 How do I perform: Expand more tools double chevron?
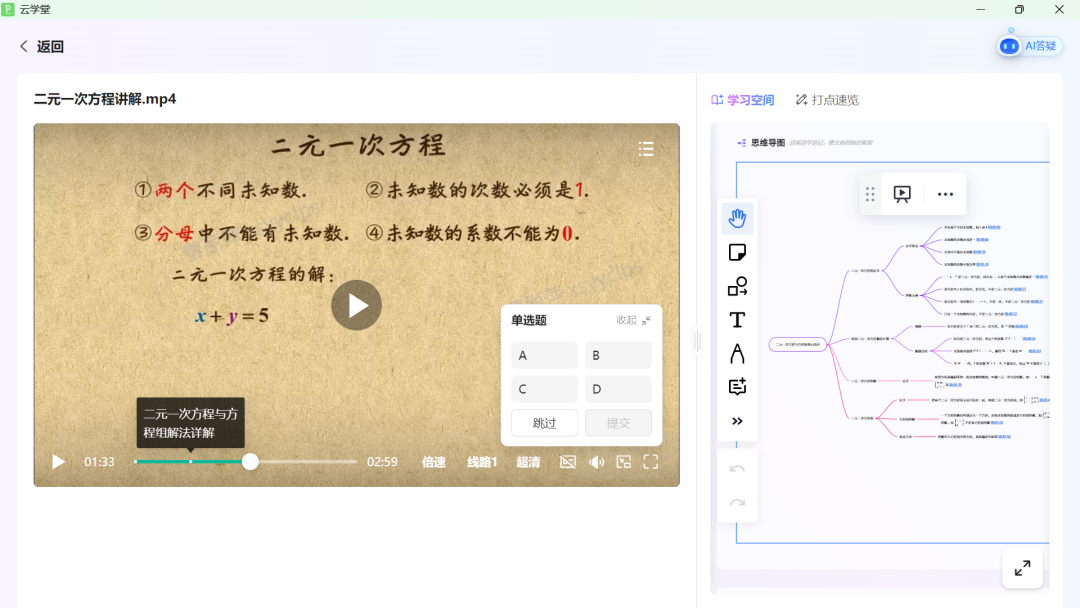[x=737, y=421]
